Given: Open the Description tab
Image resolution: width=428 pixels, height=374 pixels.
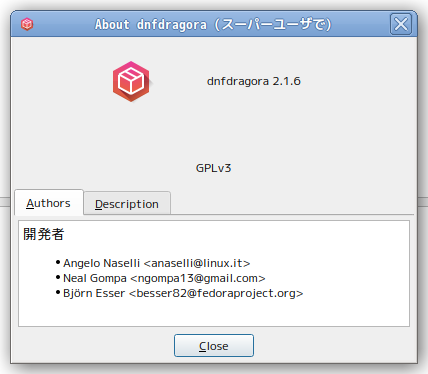Looking at the screenshot, I should click(x=127, y=204).
